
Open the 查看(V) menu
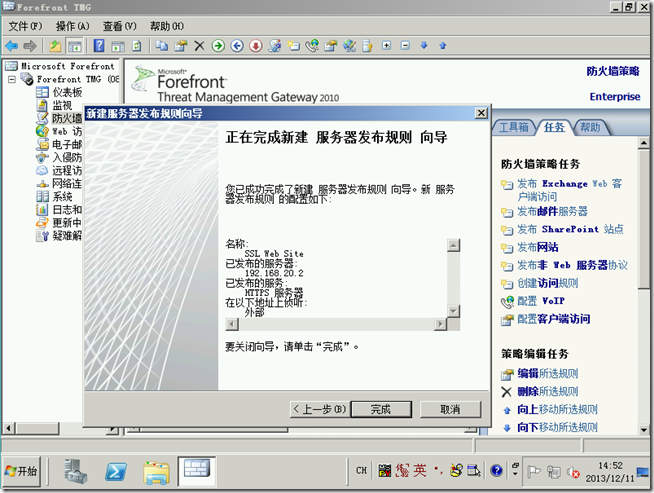120,26
